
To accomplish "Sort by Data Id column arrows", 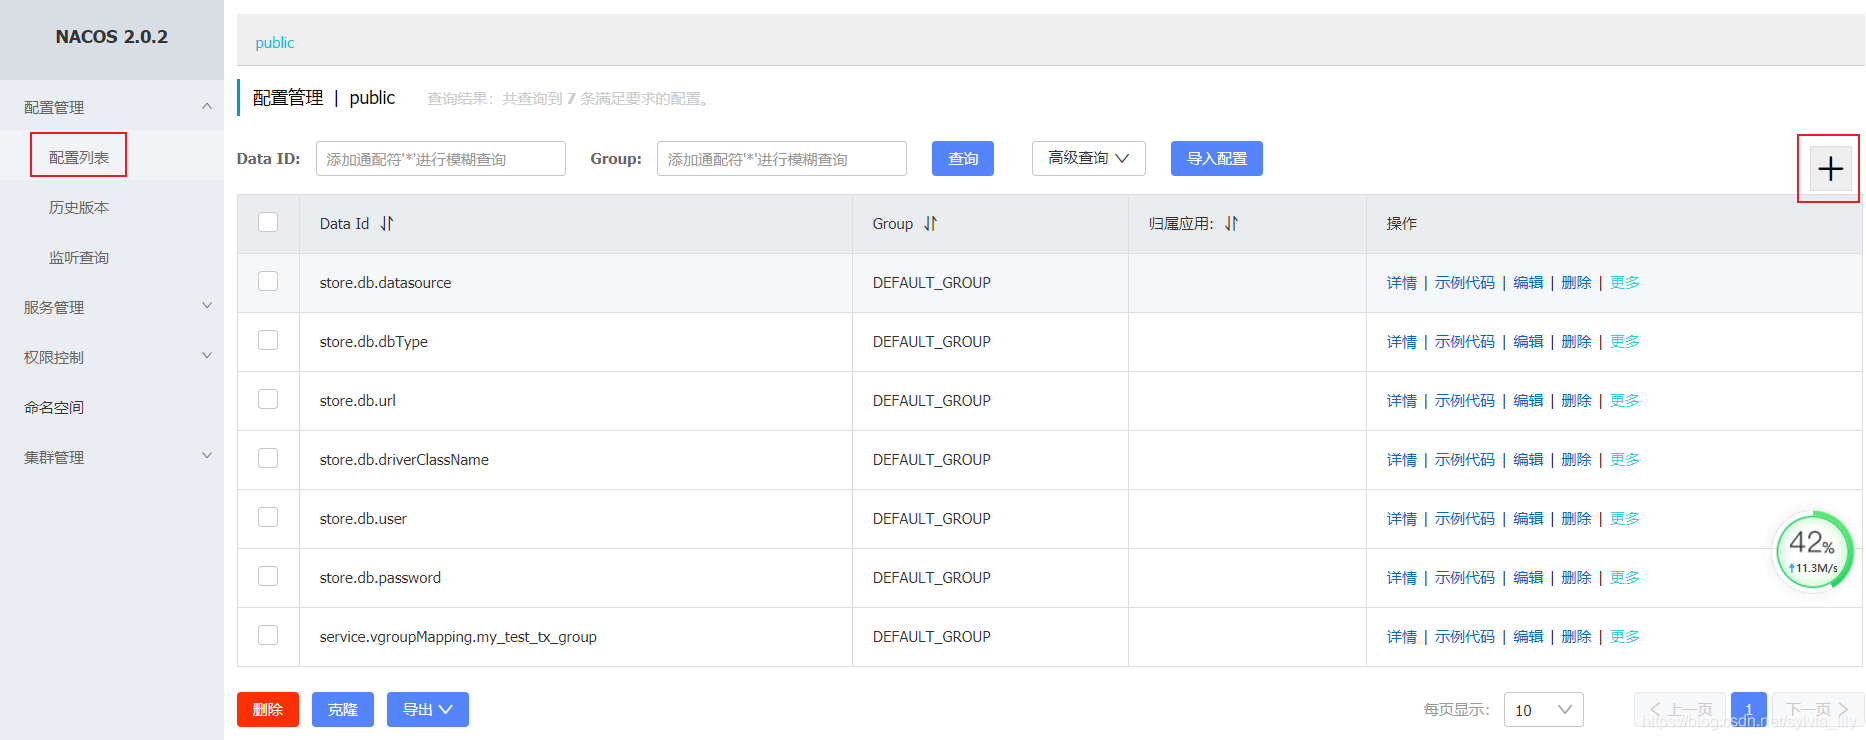I will (x=387, y=224).
